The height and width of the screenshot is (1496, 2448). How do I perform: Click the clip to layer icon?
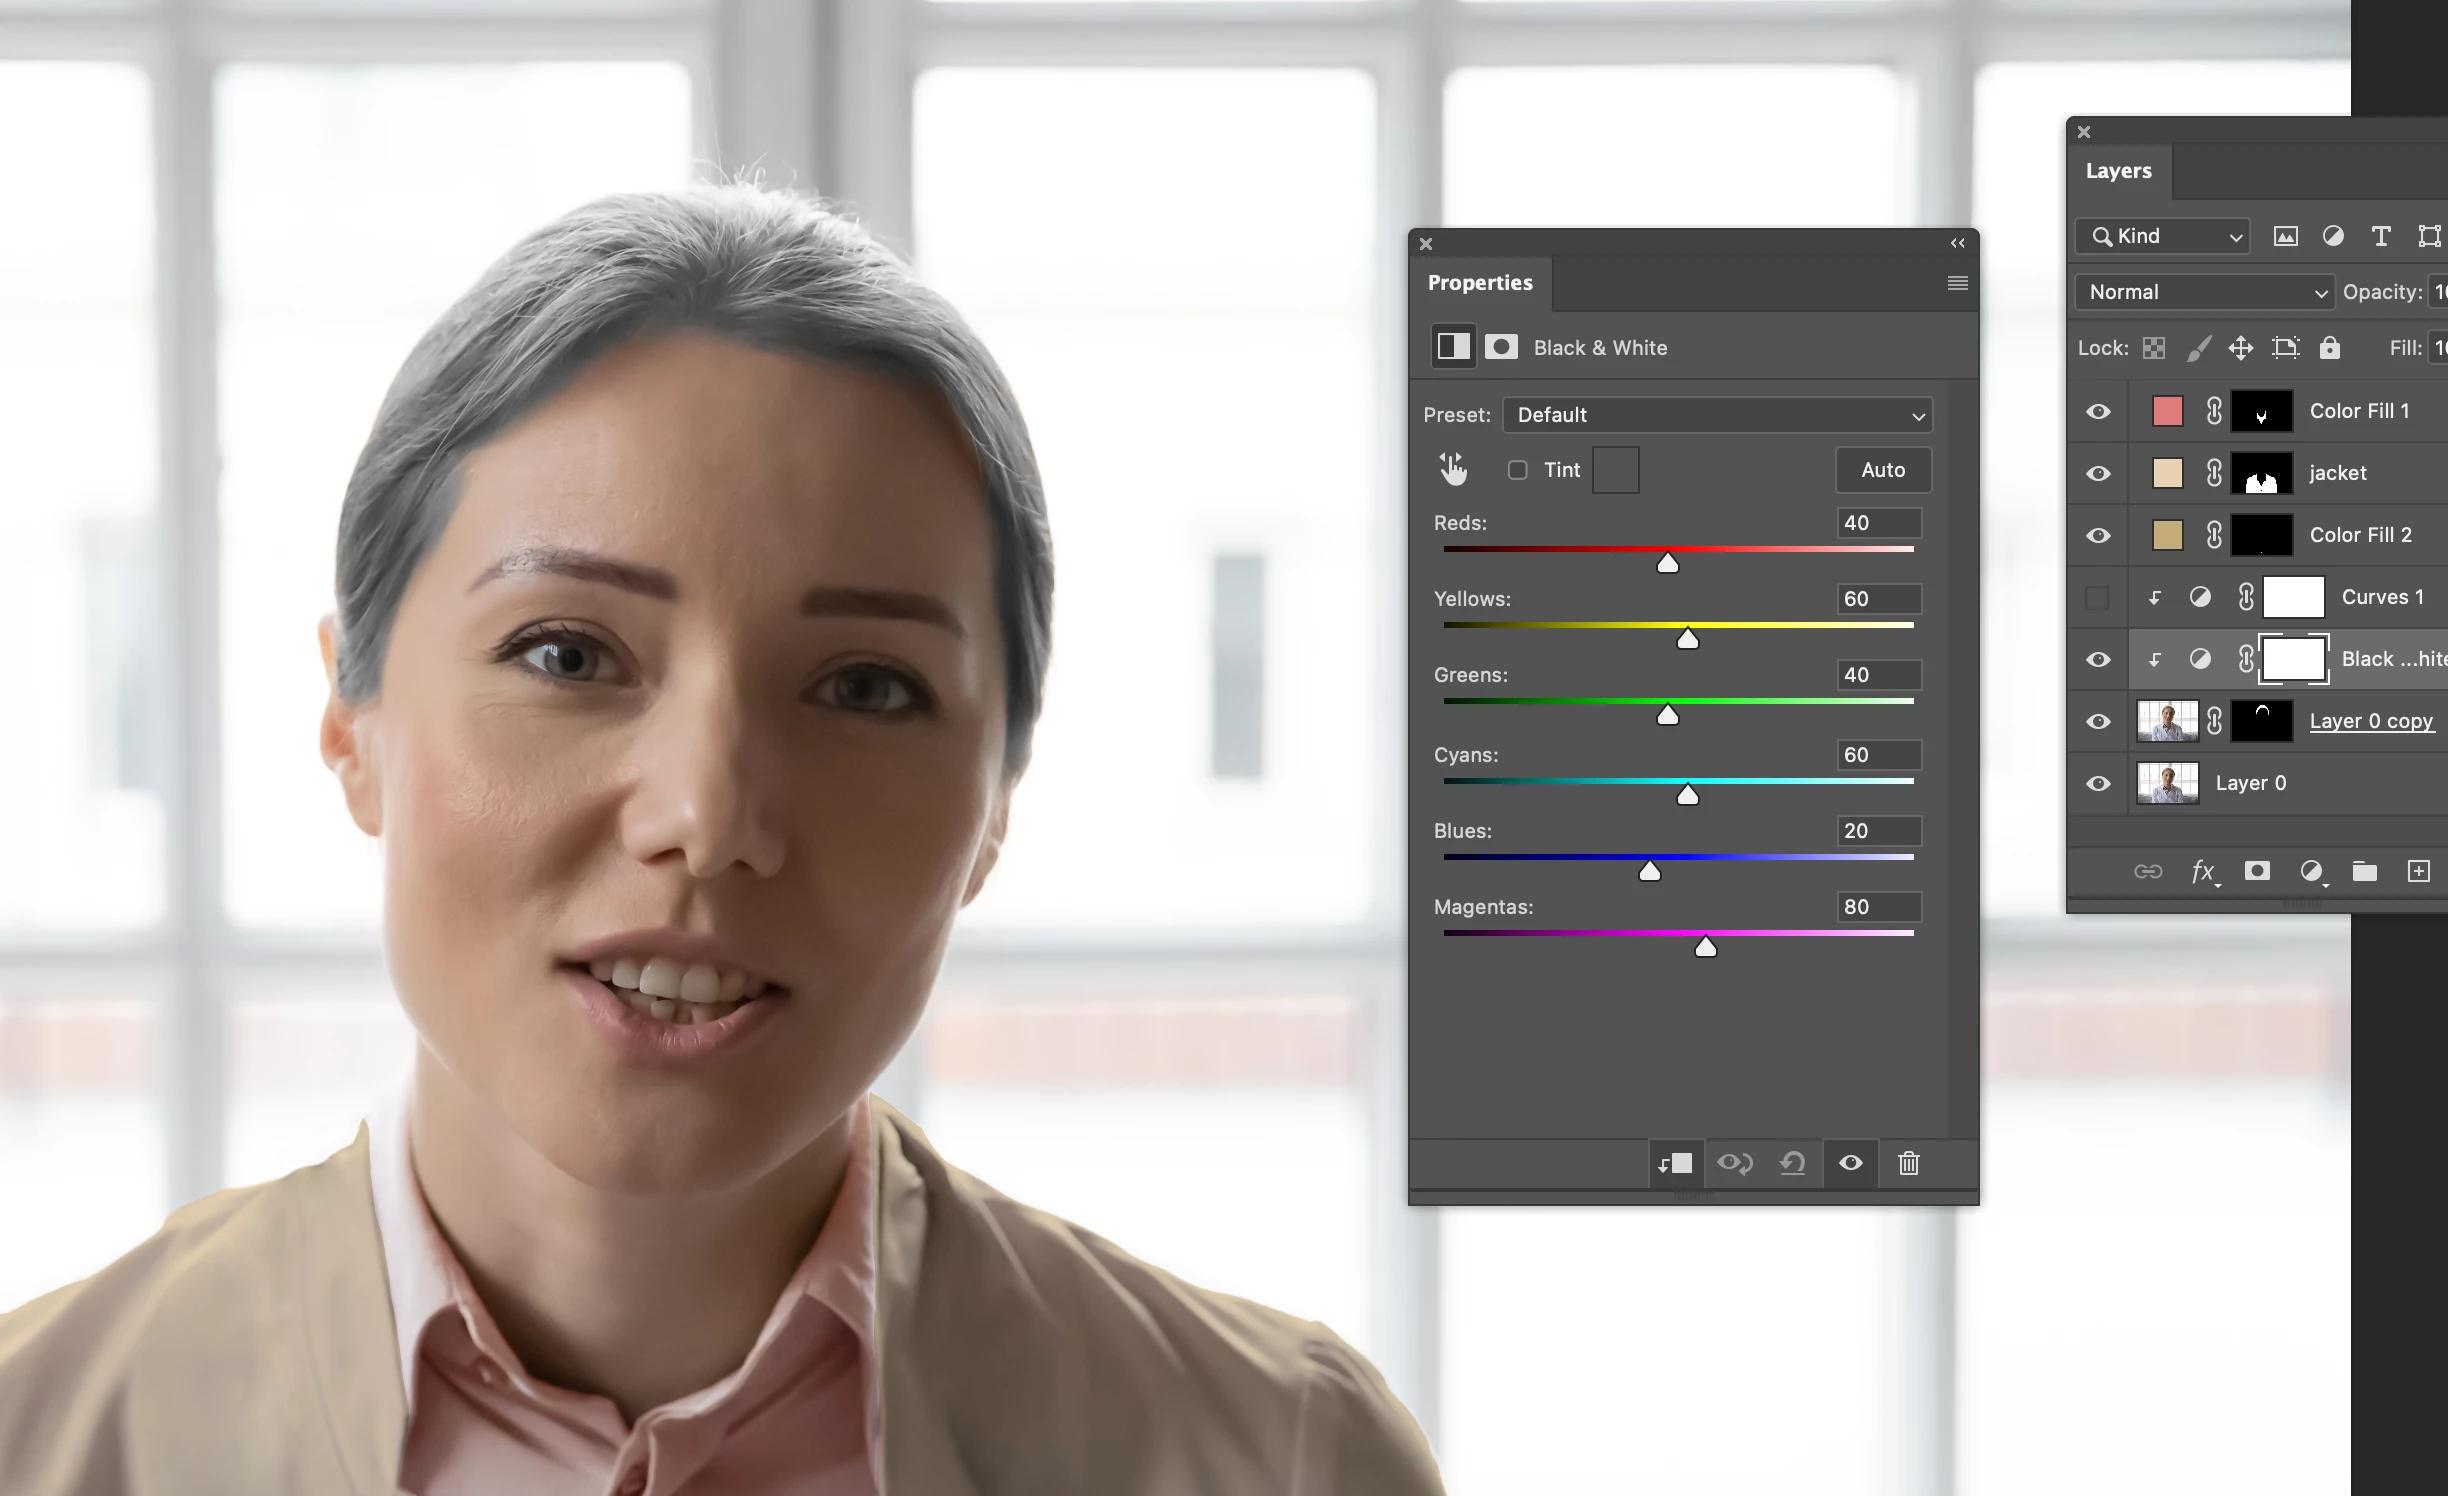(x=1675, y=1163)
